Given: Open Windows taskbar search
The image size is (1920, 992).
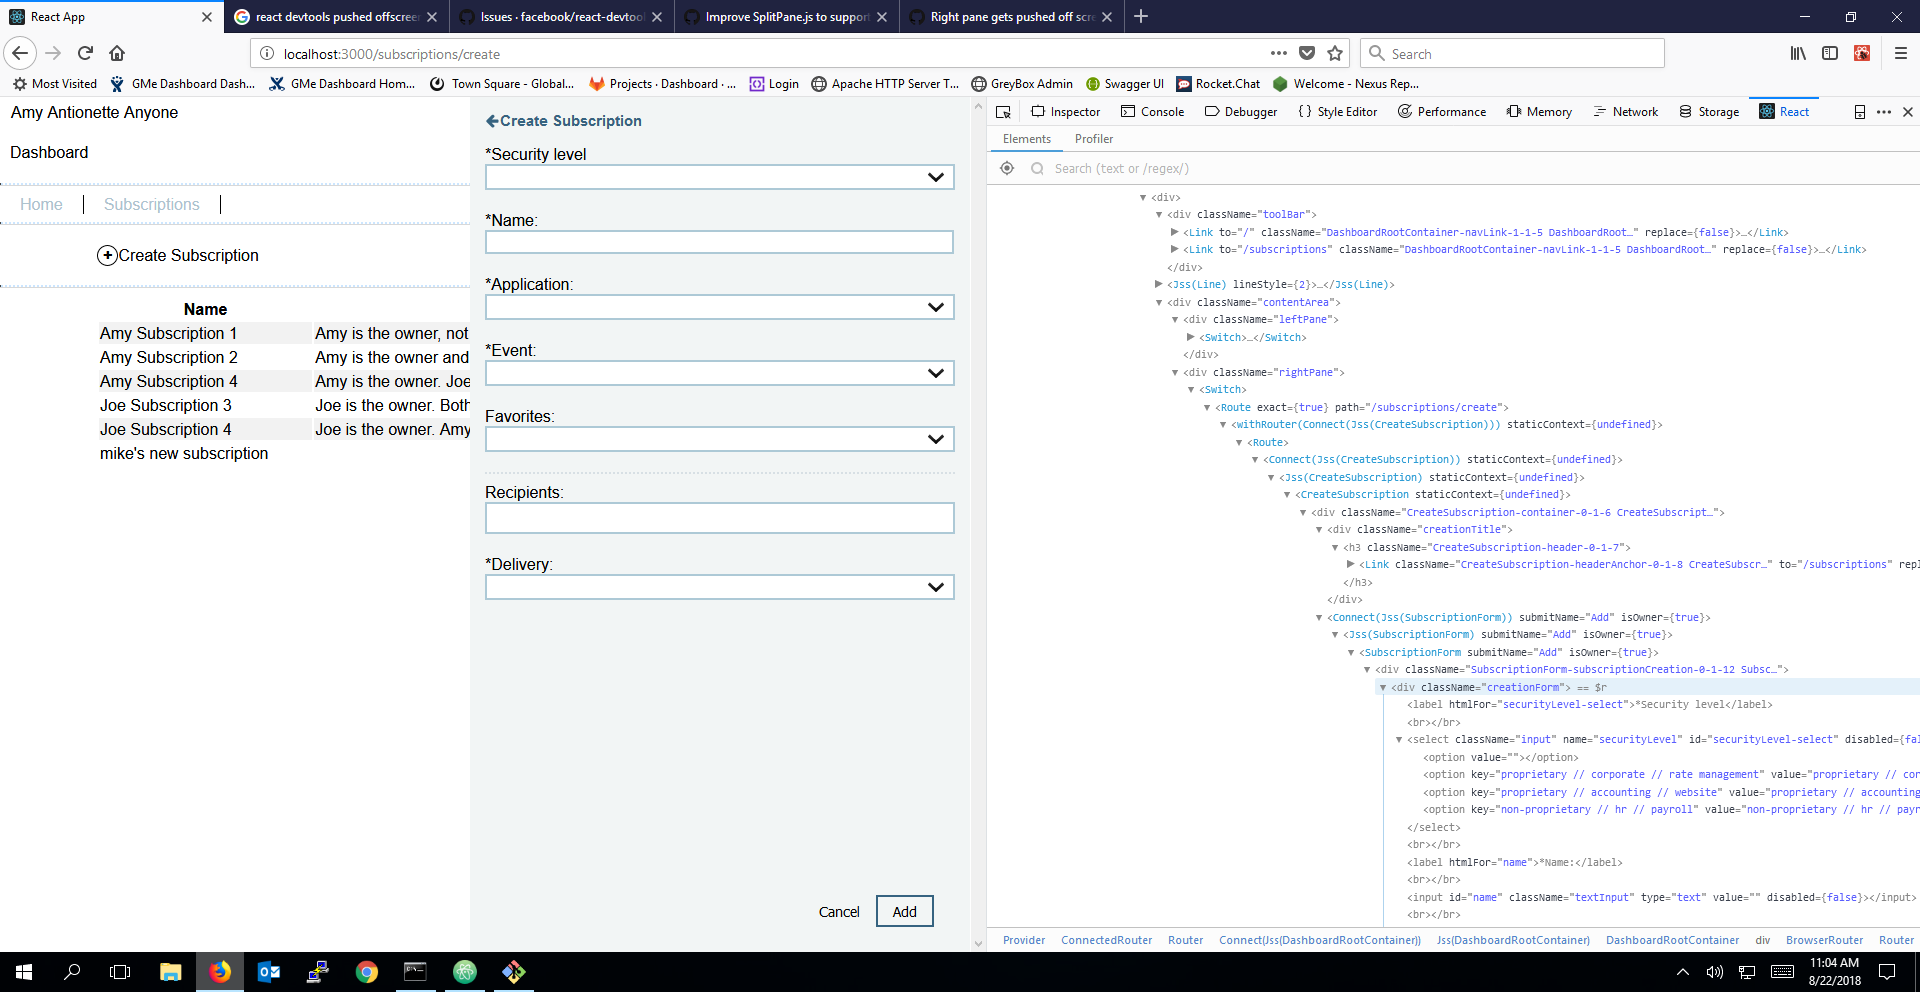Looking at the screenshot, I should pos(72,972).
